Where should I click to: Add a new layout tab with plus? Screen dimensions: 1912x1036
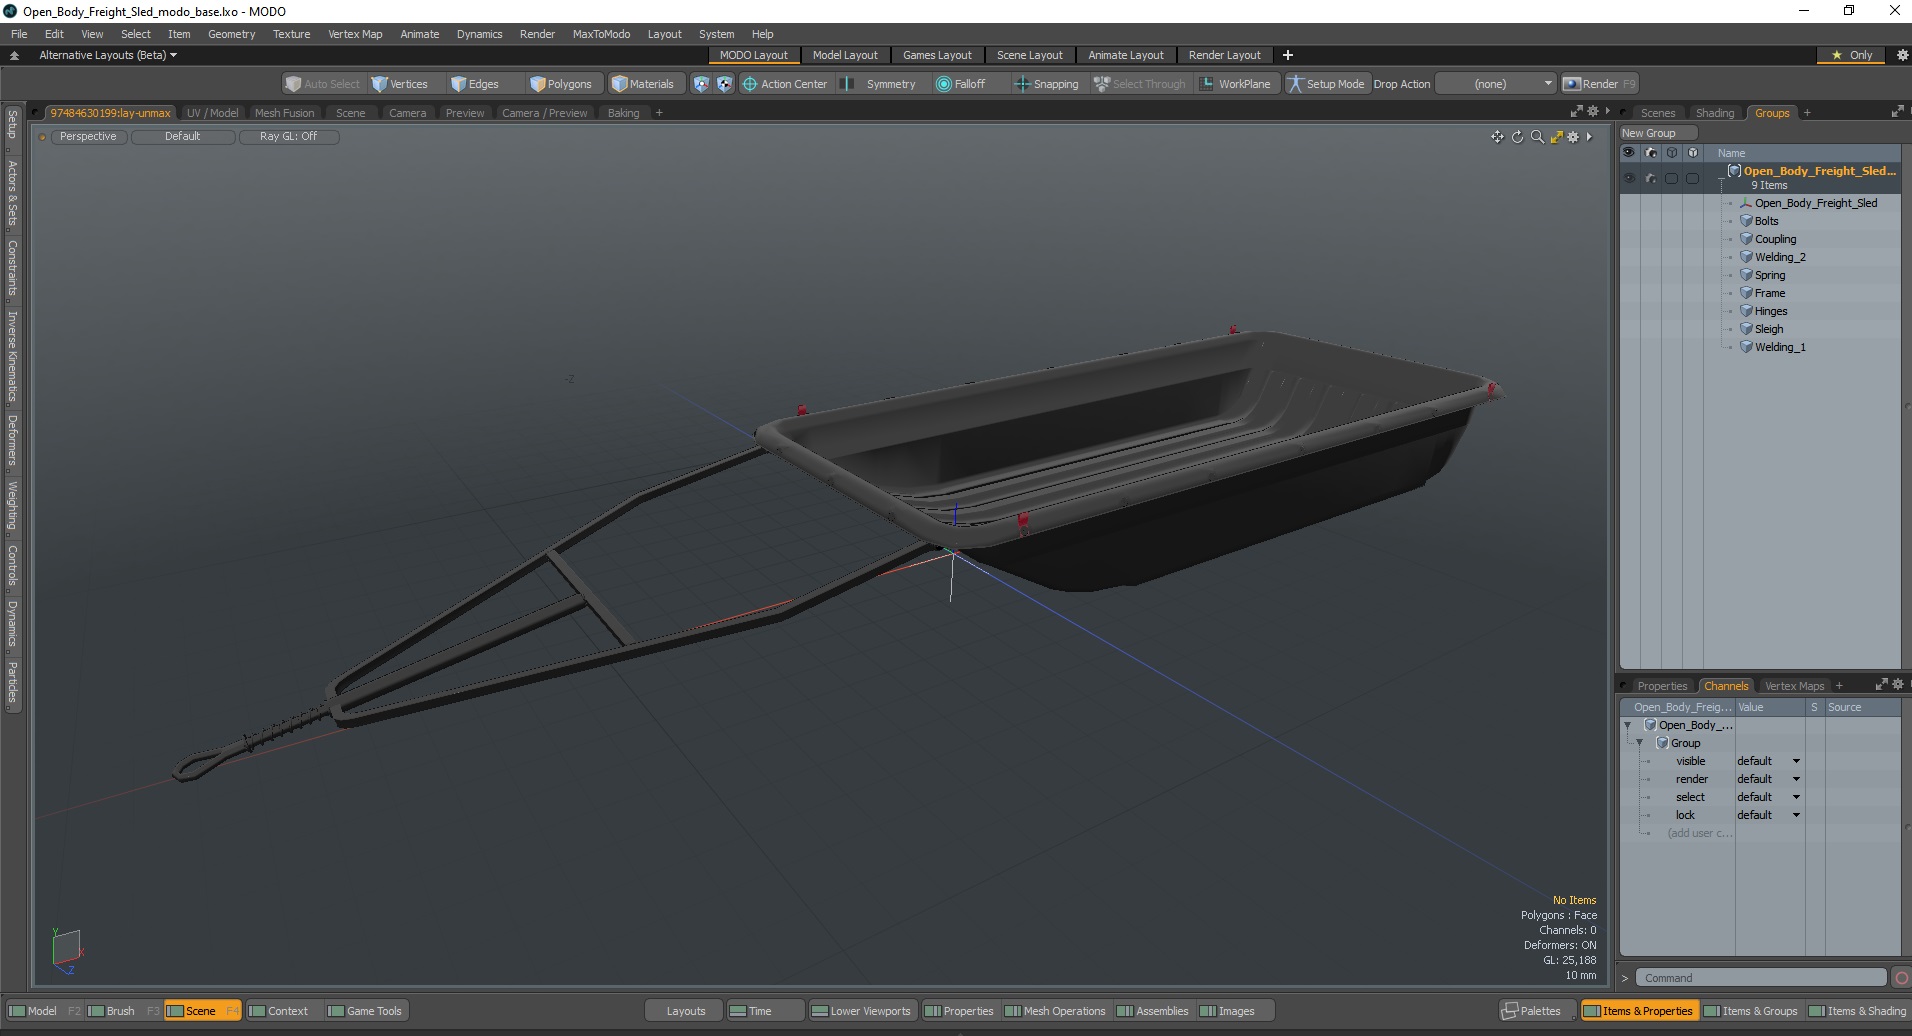pos(1288,55)
